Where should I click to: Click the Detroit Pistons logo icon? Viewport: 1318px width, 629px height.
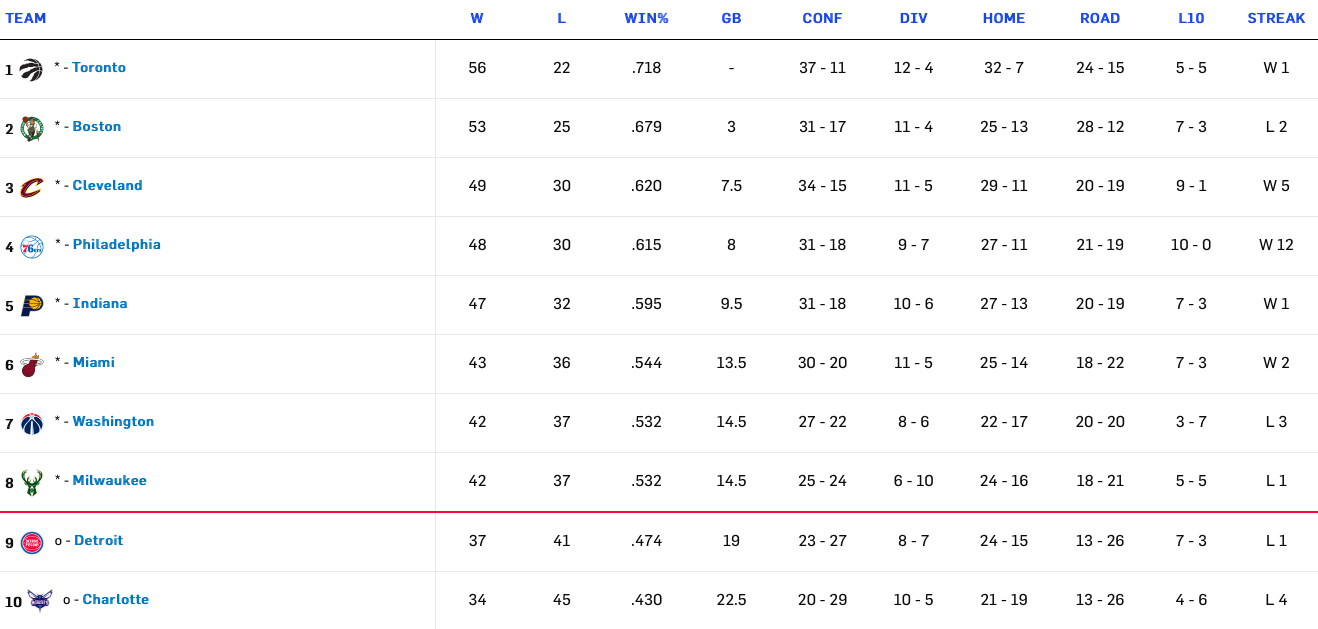click(x=32, y=542)
